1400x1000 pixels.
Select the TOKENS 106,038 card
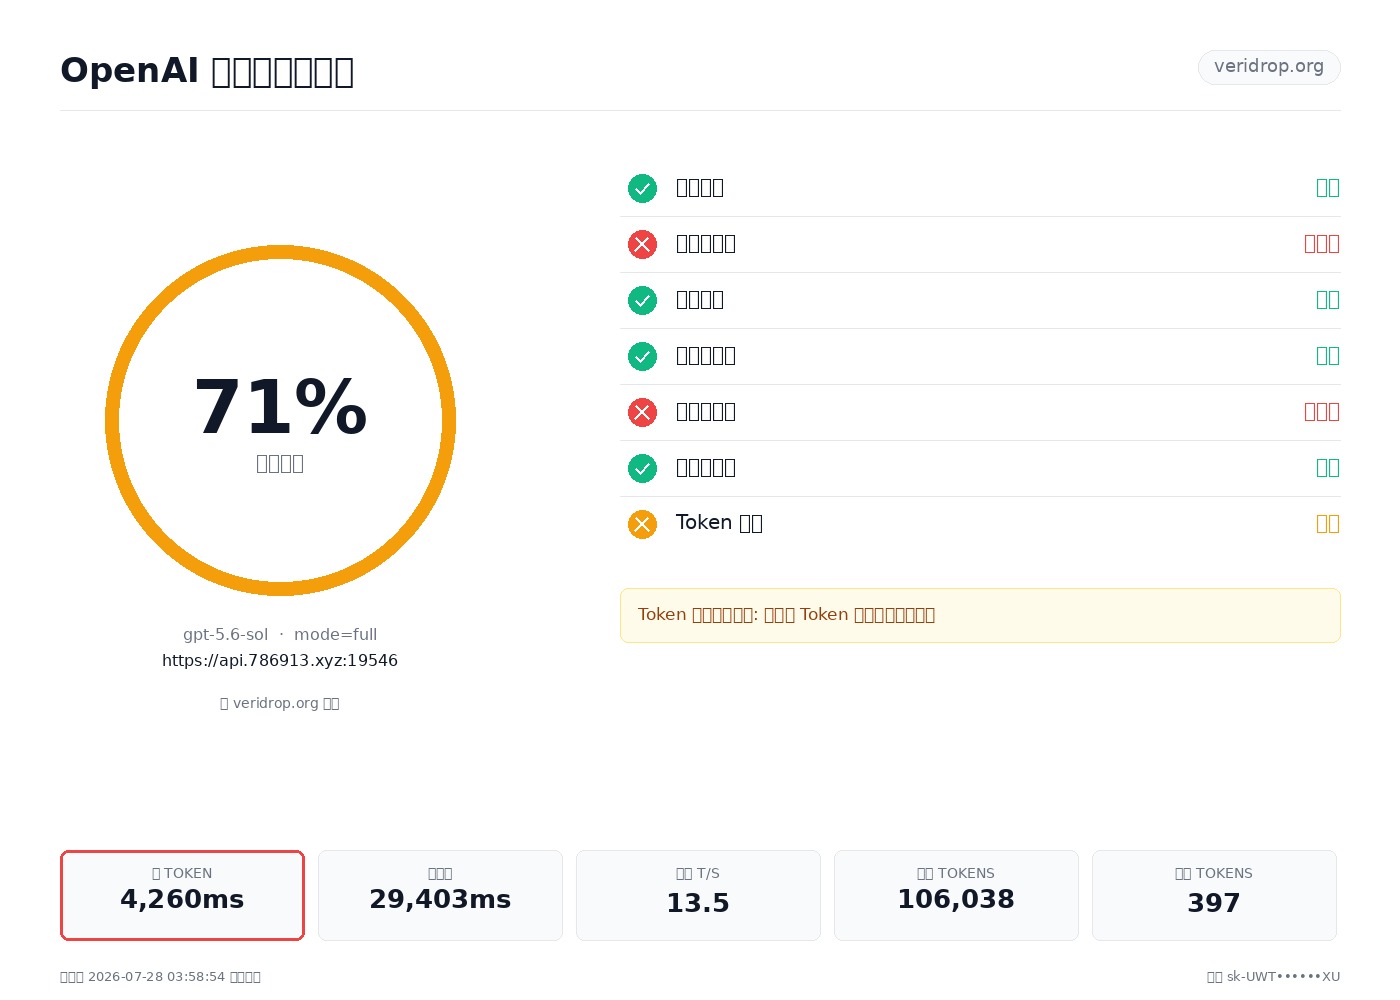(956, 895)
